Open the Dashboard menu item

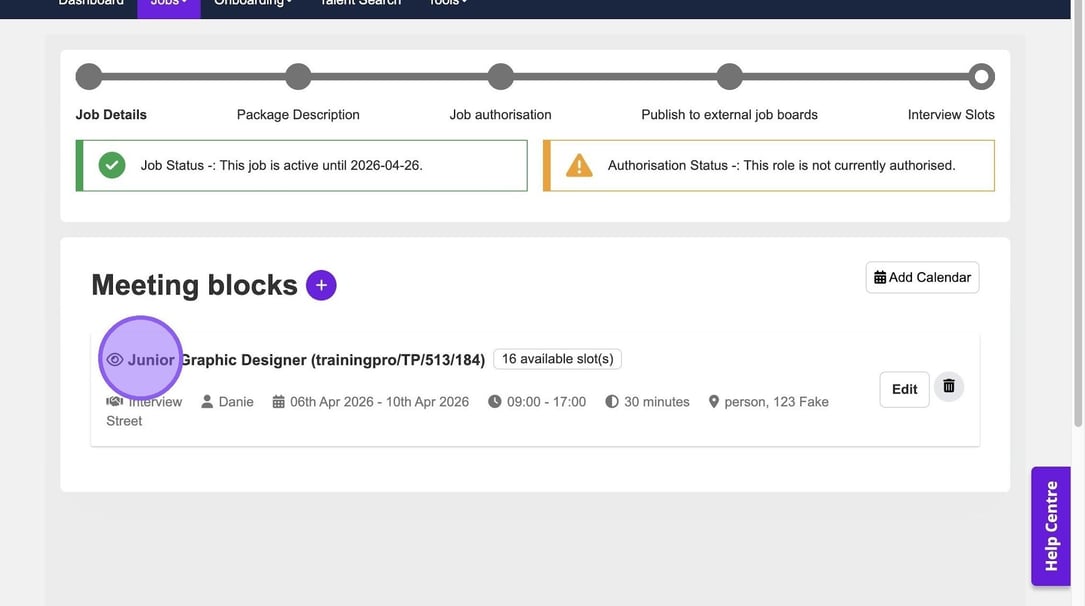91,4
